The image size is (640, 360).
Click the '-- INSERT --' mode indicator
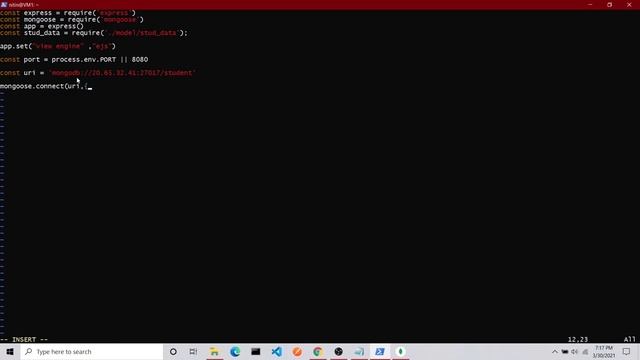pyautogui.click(x=24, y=339)
